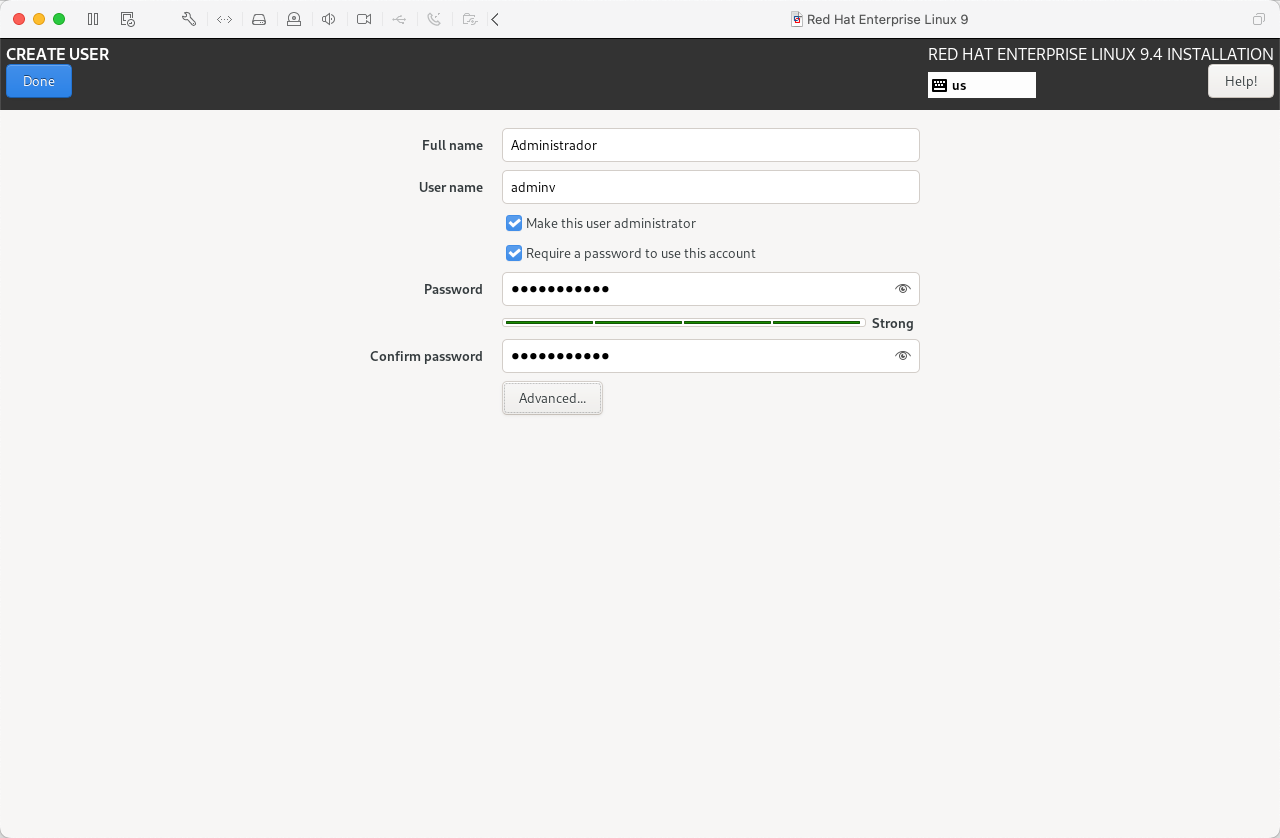Screen dimensions: 1280x838
Task: Click the password strength bar
Action: 683,323
